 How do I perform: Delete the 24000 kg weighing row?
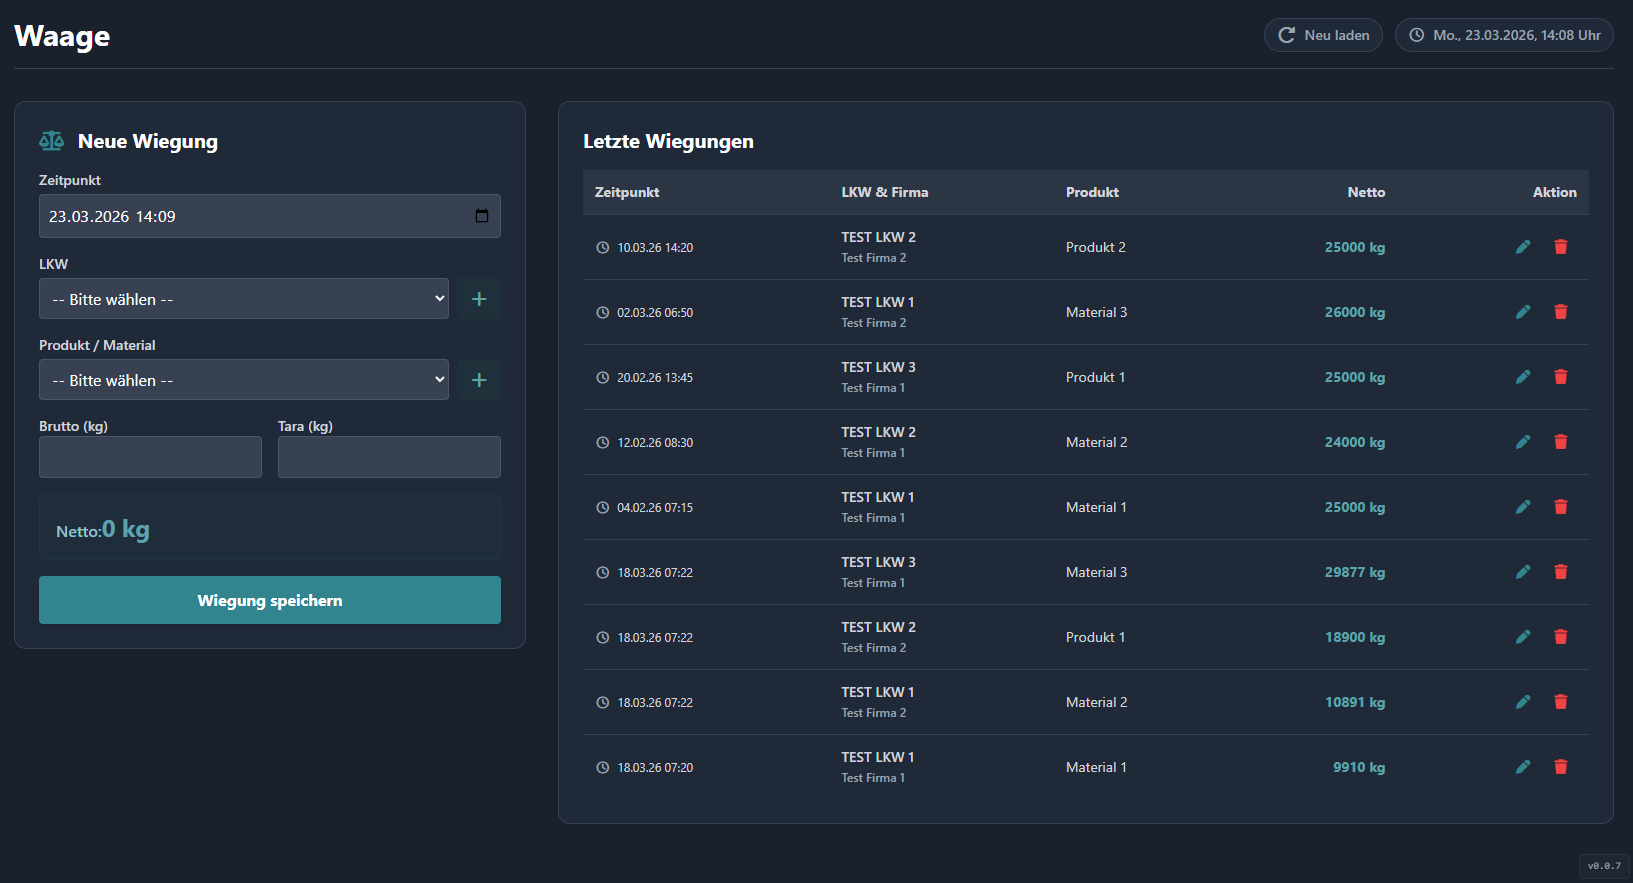[x=1560, y=442]
